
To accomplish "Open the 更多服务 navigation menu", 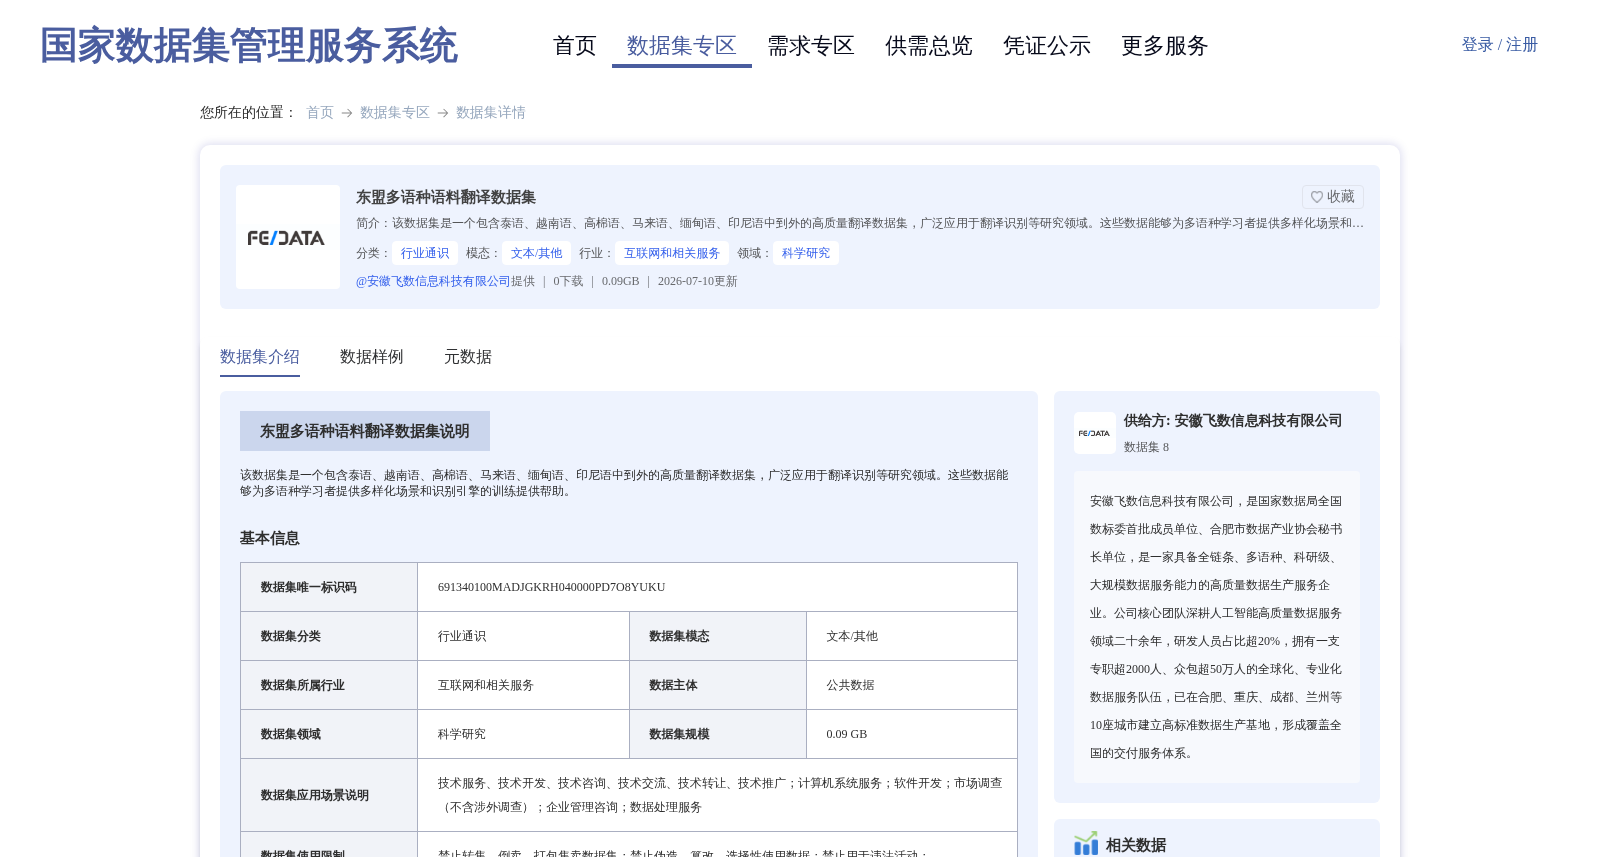I will [x=1165, y=46].
